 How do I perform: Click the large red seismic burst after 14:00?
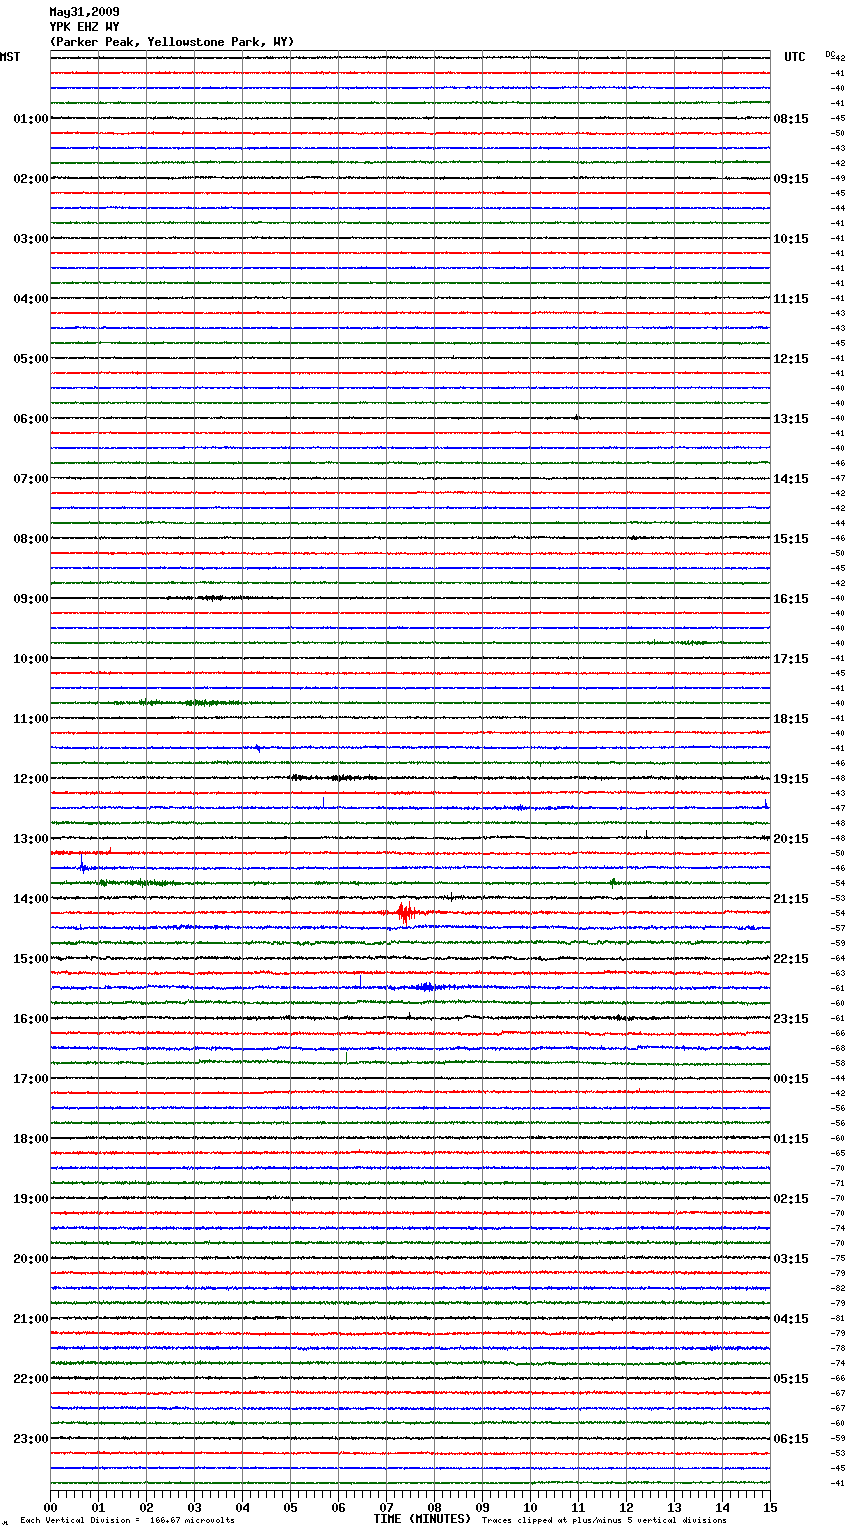click(x=408, y=912)
